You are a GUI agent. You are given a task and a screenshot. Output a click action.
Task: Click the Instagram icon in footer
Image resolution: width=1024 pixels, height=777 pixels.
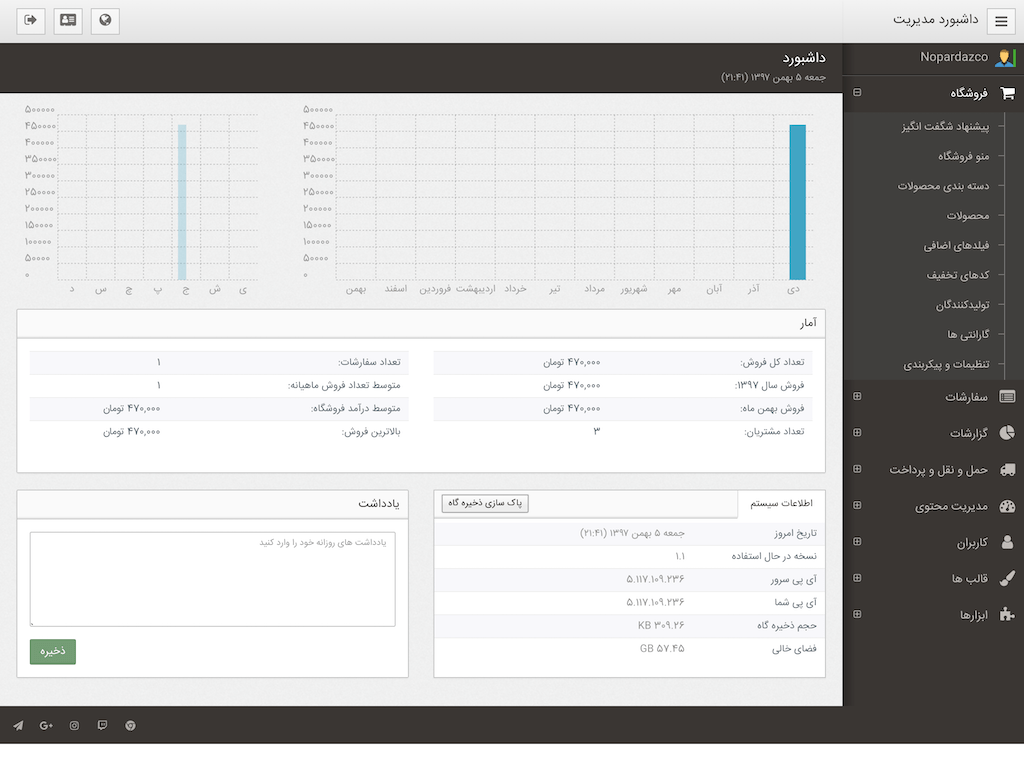coord(74,725)
